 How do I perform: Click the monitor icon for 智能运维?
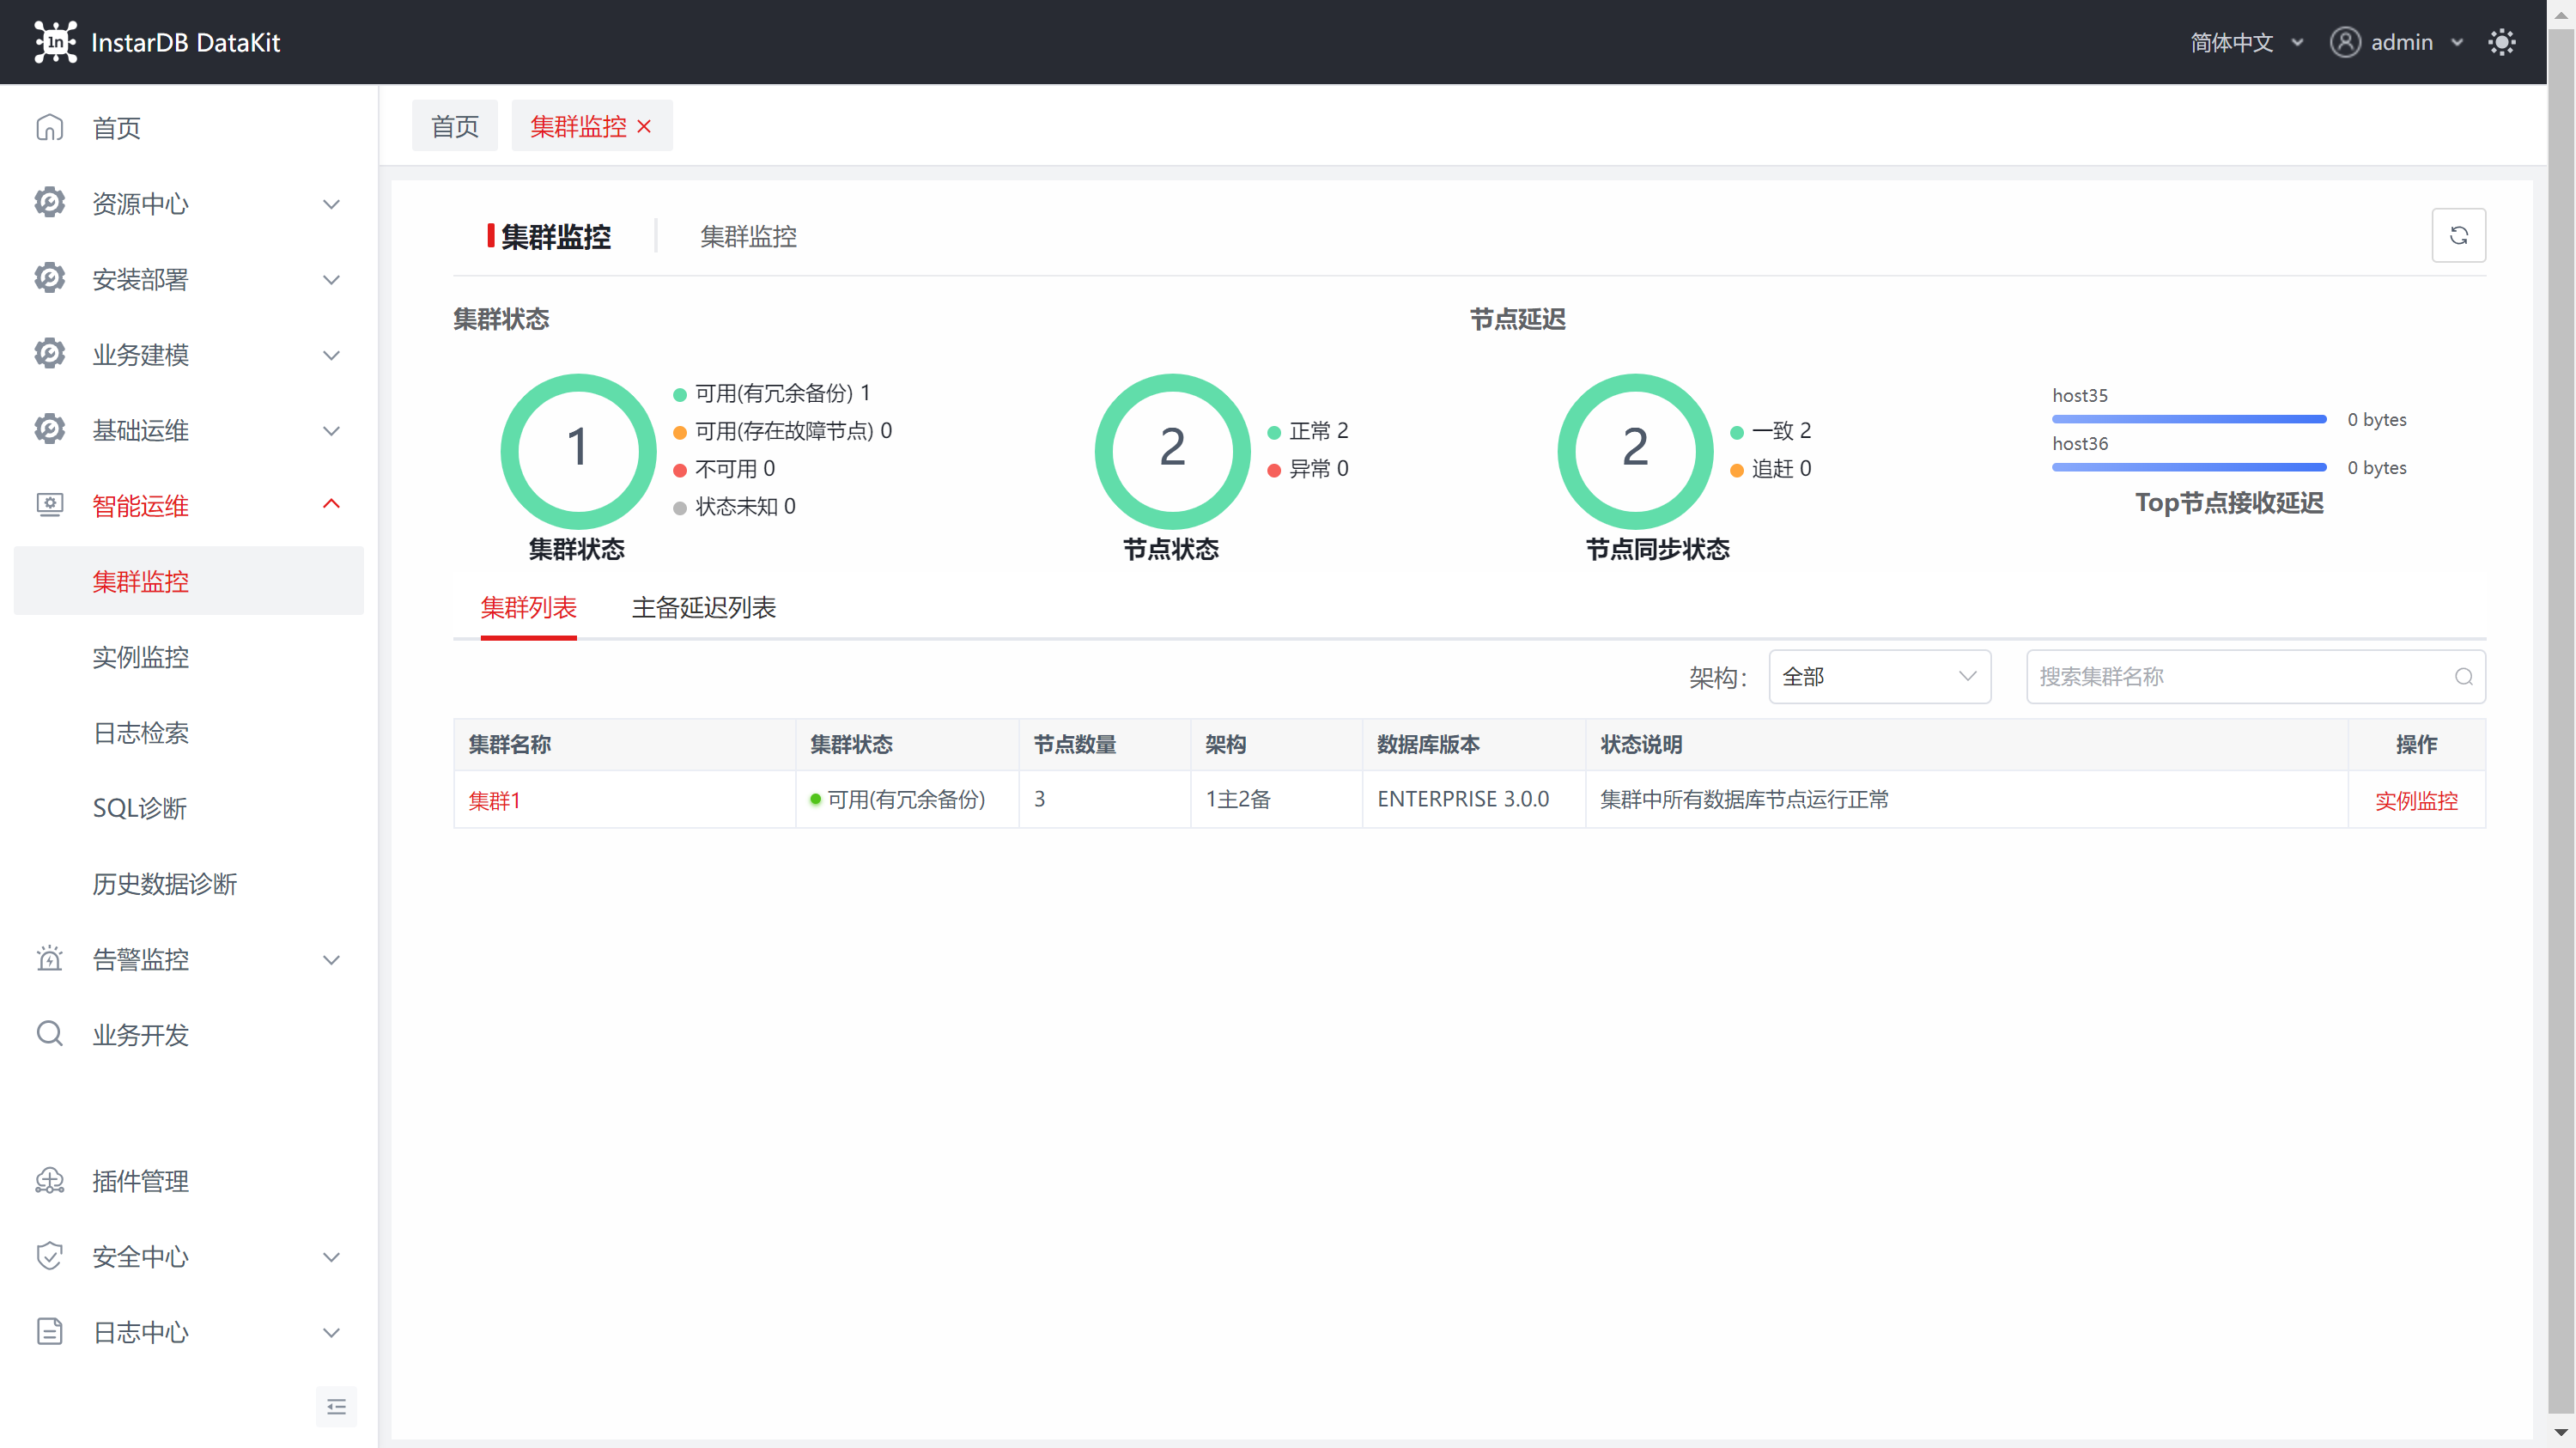49,505
